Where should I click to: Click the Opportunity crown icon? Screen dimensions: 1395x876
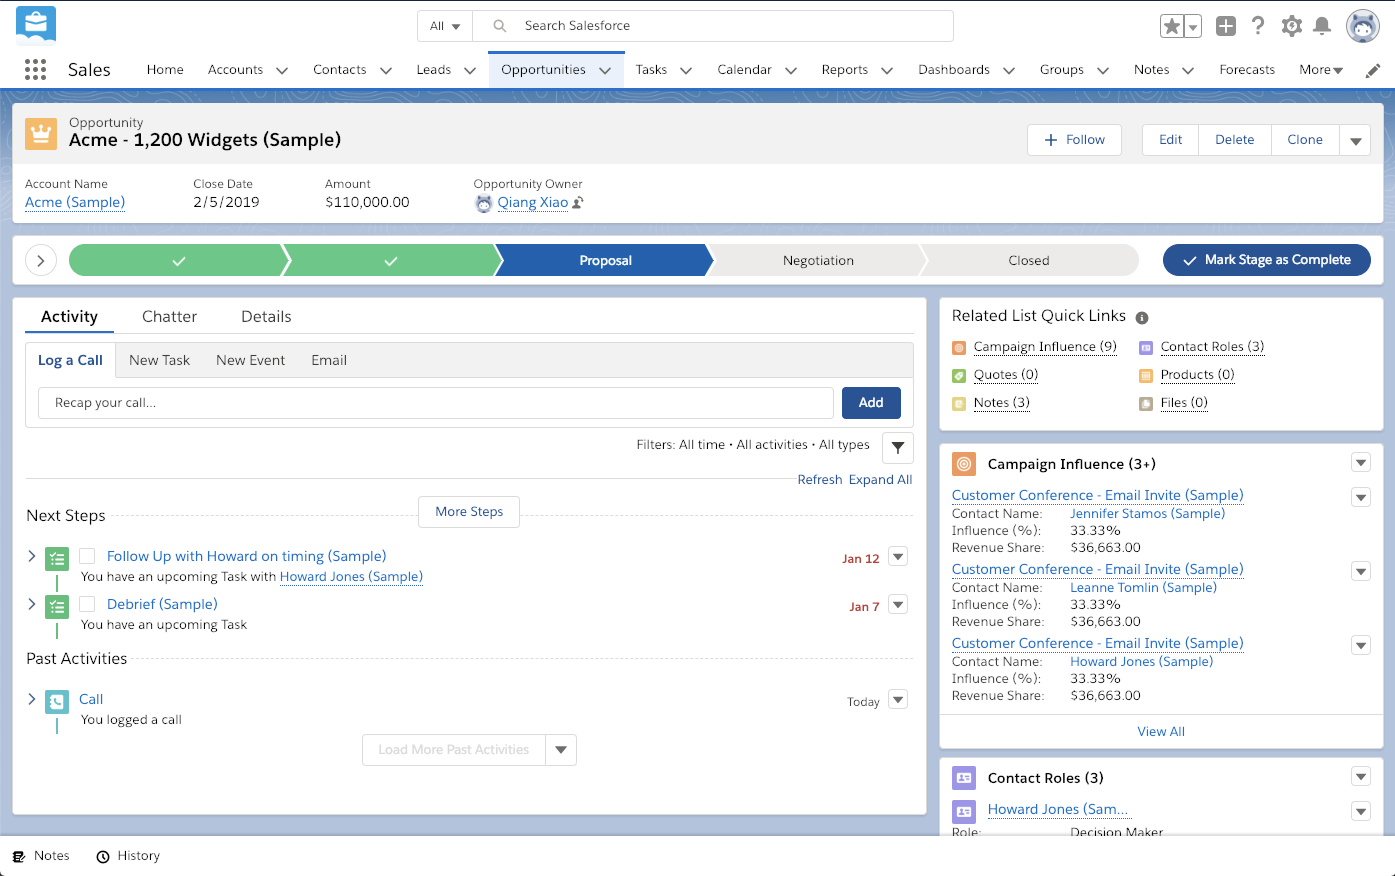(x=41, y=133)
